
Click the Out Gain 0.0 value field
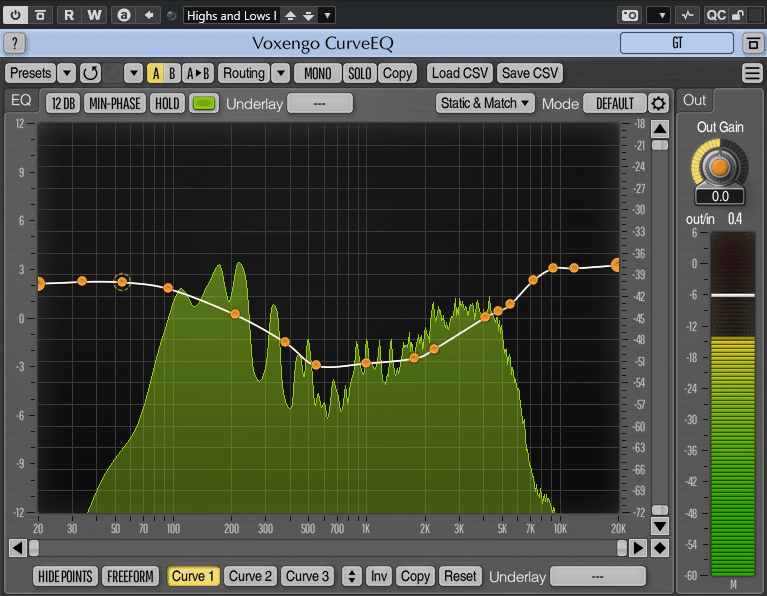720,197
